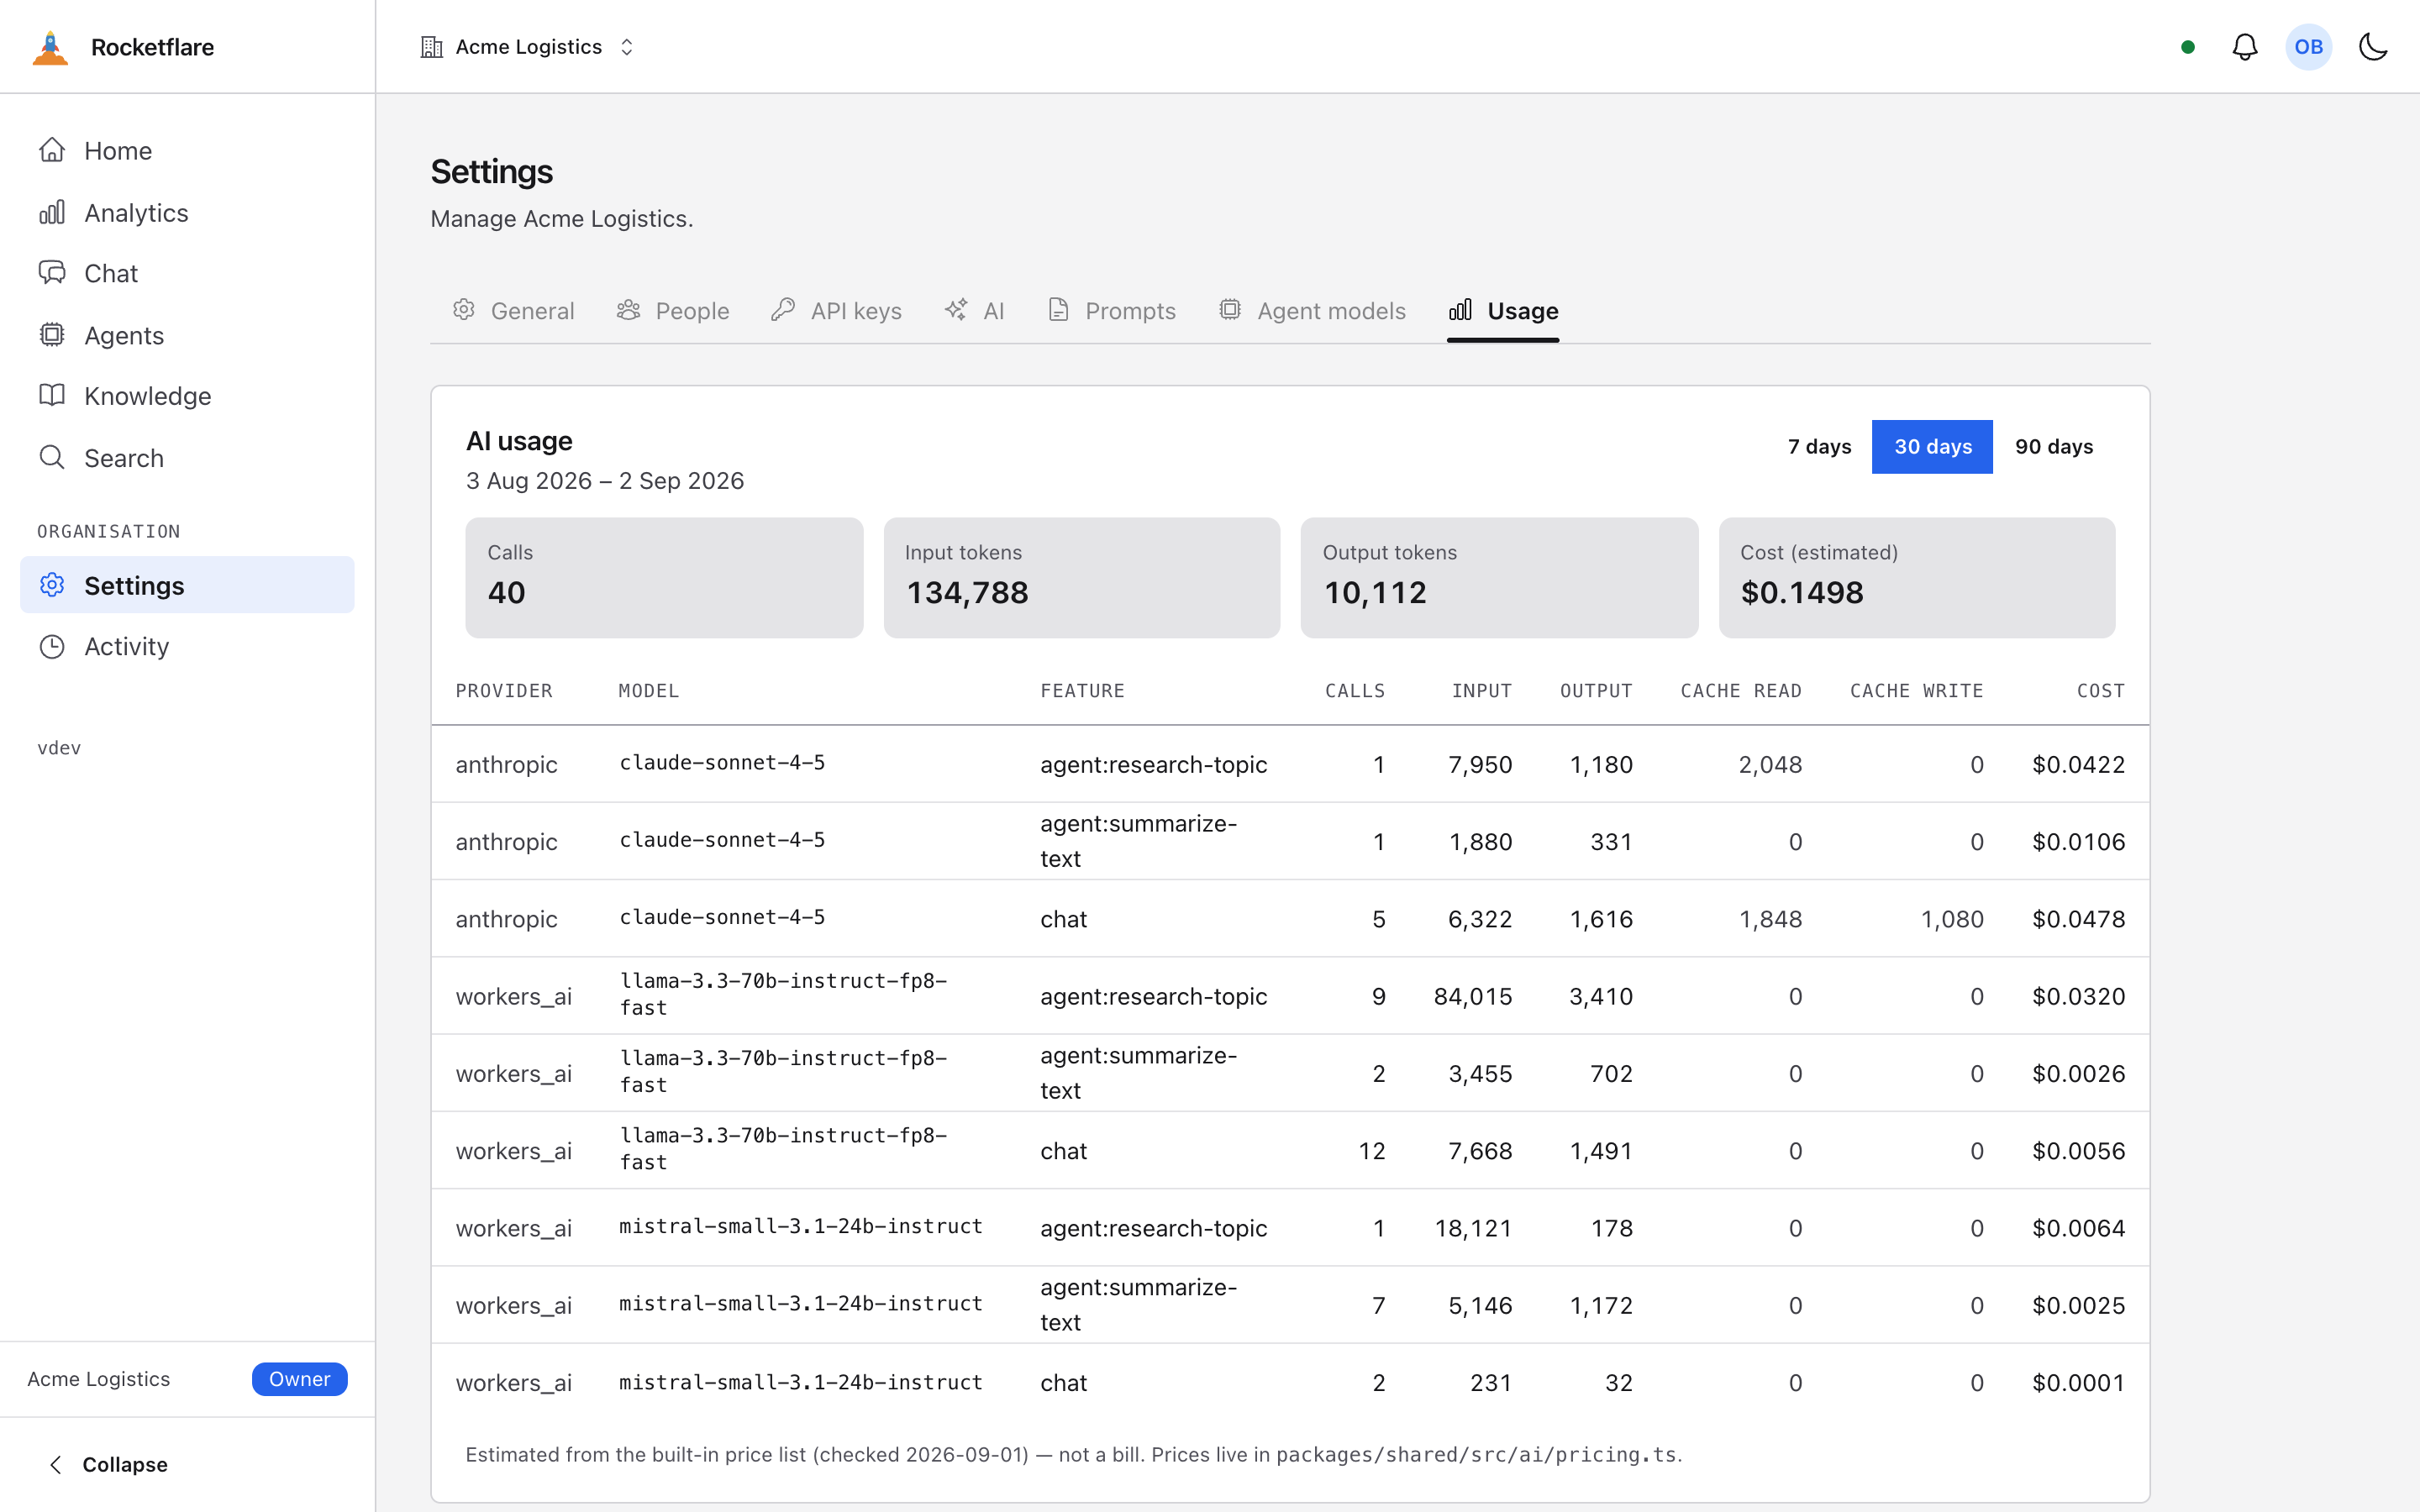Open the Home sidebar item

[x=187, y=151]
